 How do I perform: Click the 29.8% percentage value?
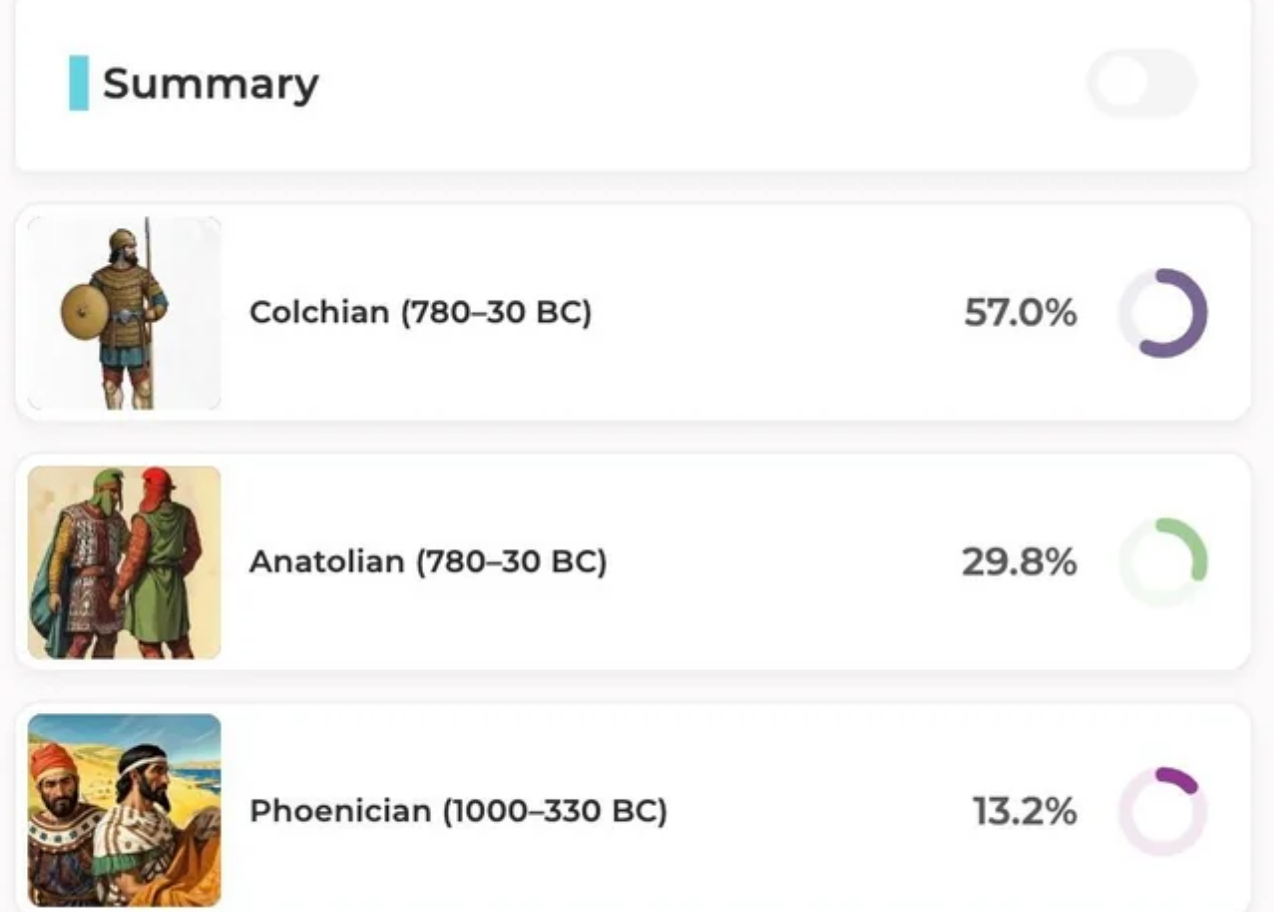(x=1020, y=562)
